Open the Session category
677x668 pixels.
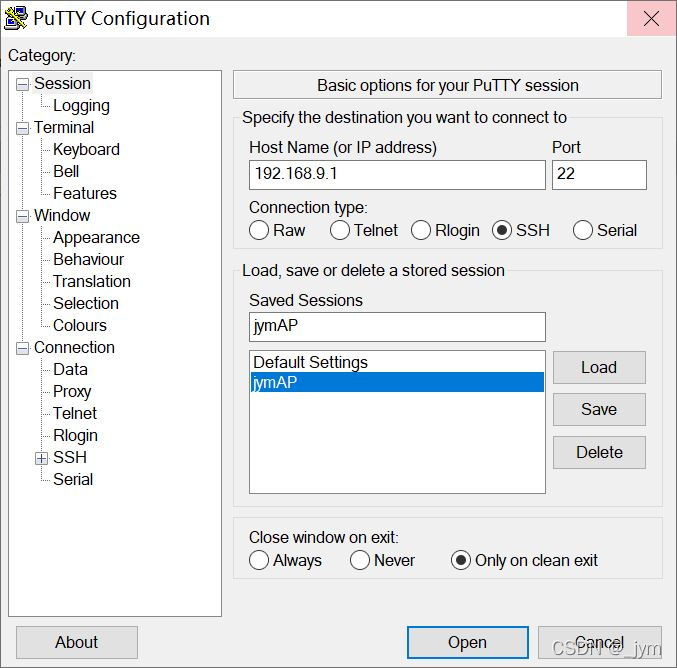tap(62, 83)
